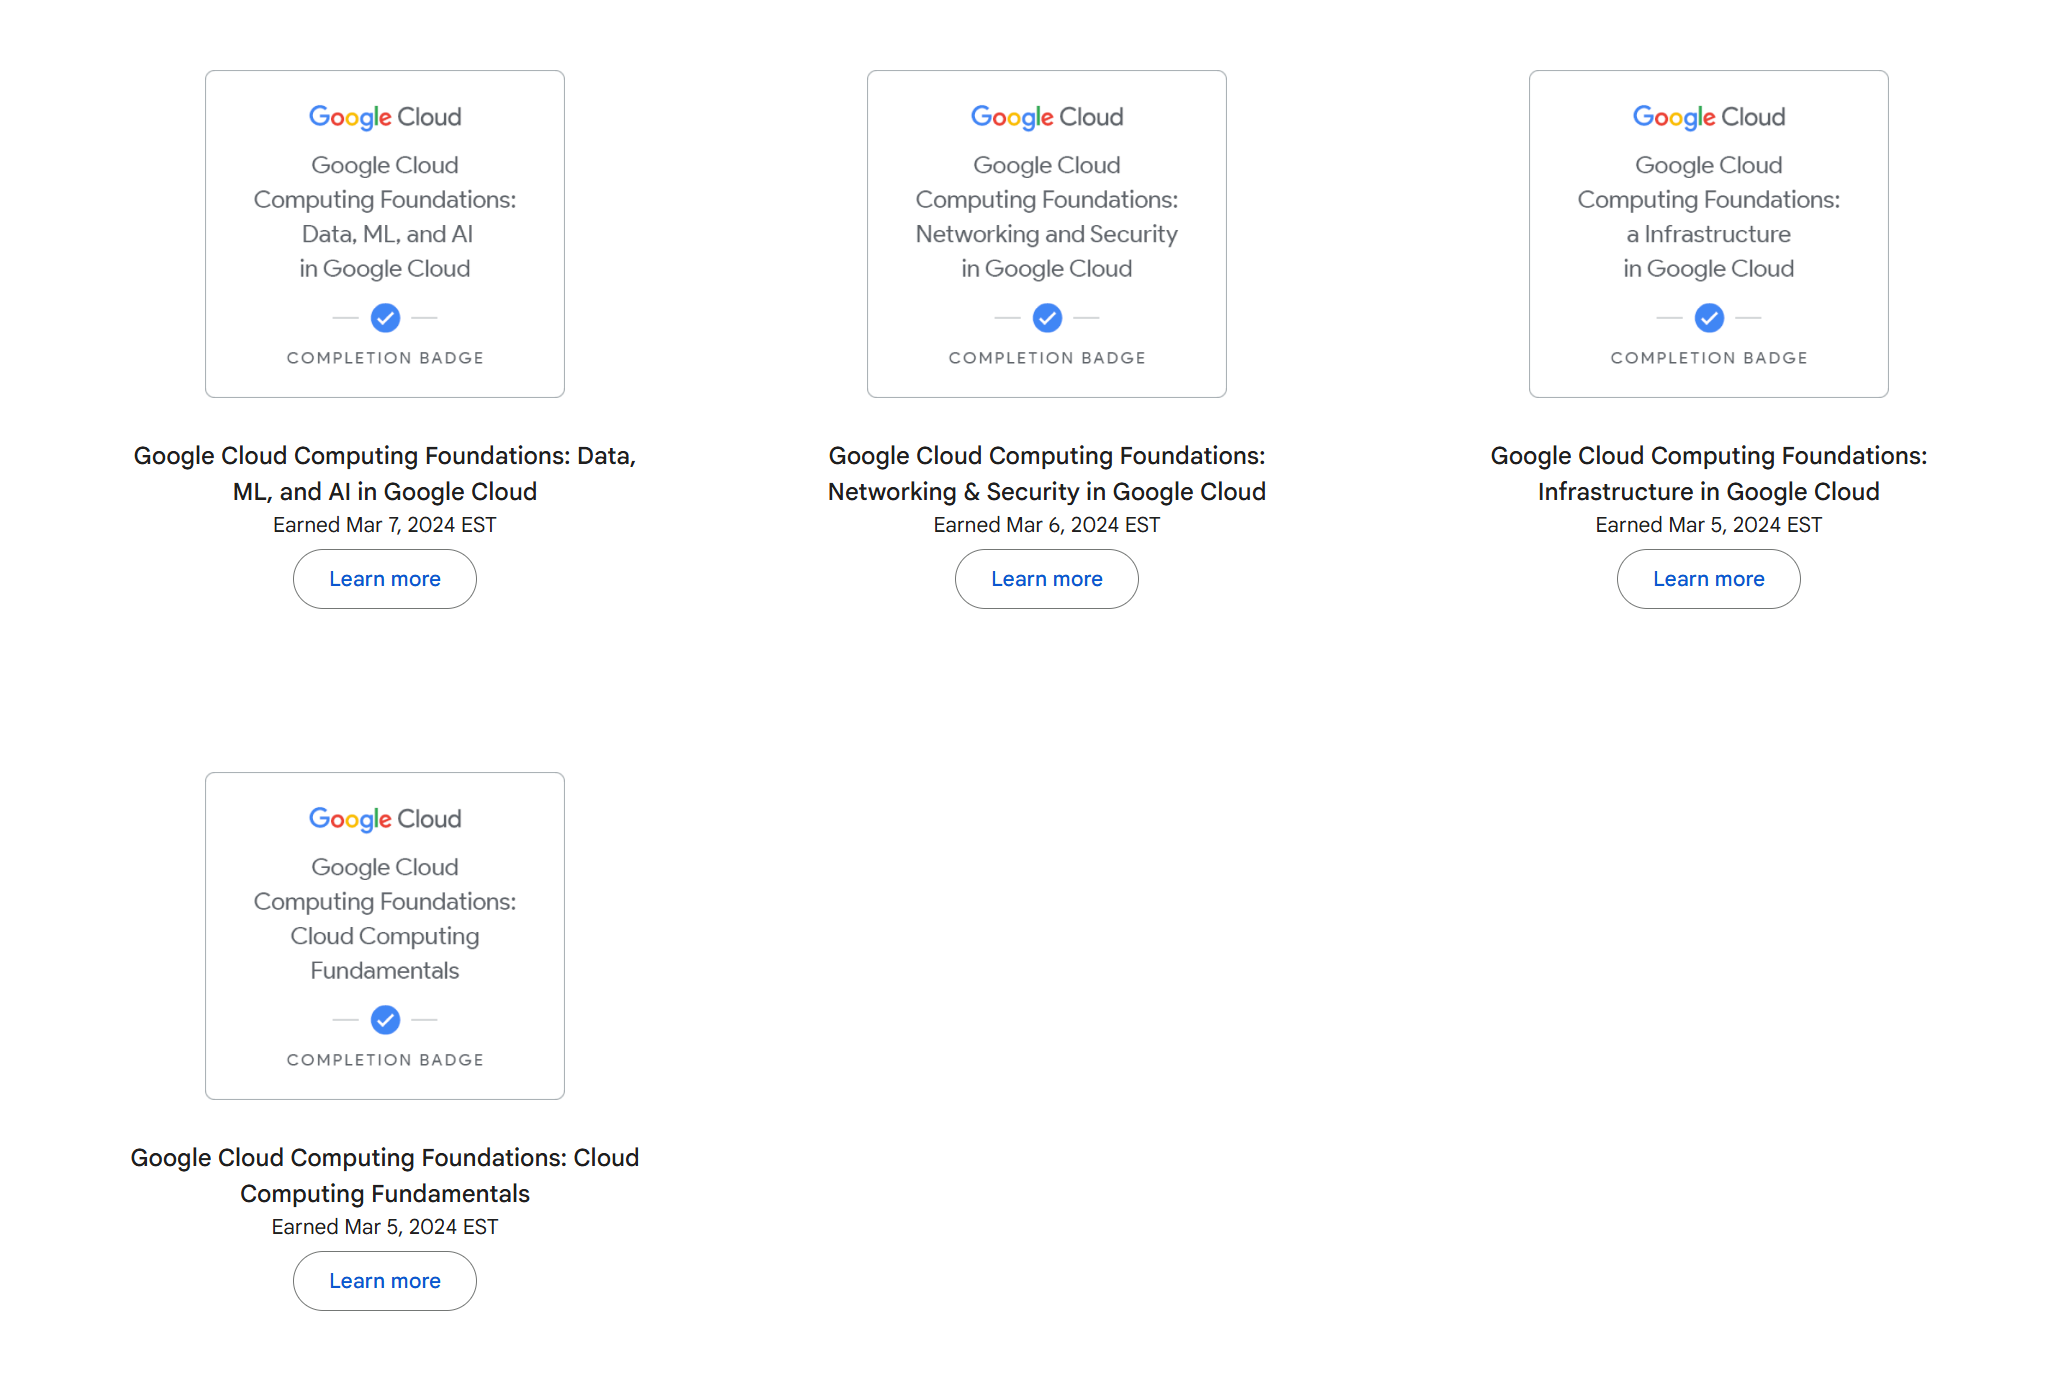The height and width of the screenshot is (1380, 2070).
Task: Click the Completion Badge label on the Infrastructure card
Action: [x=1708, y=358]
